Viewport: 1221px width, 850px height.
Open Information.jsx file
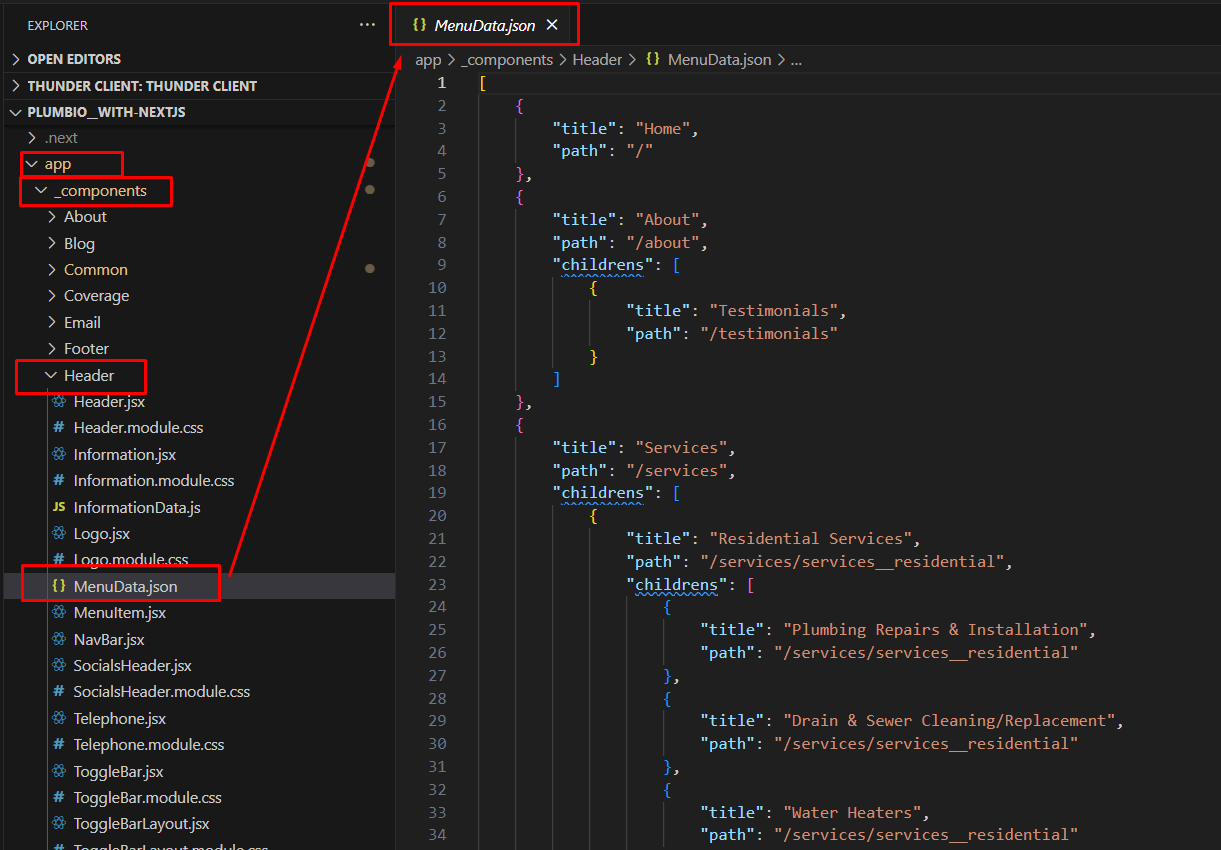(x=124, y=454)
